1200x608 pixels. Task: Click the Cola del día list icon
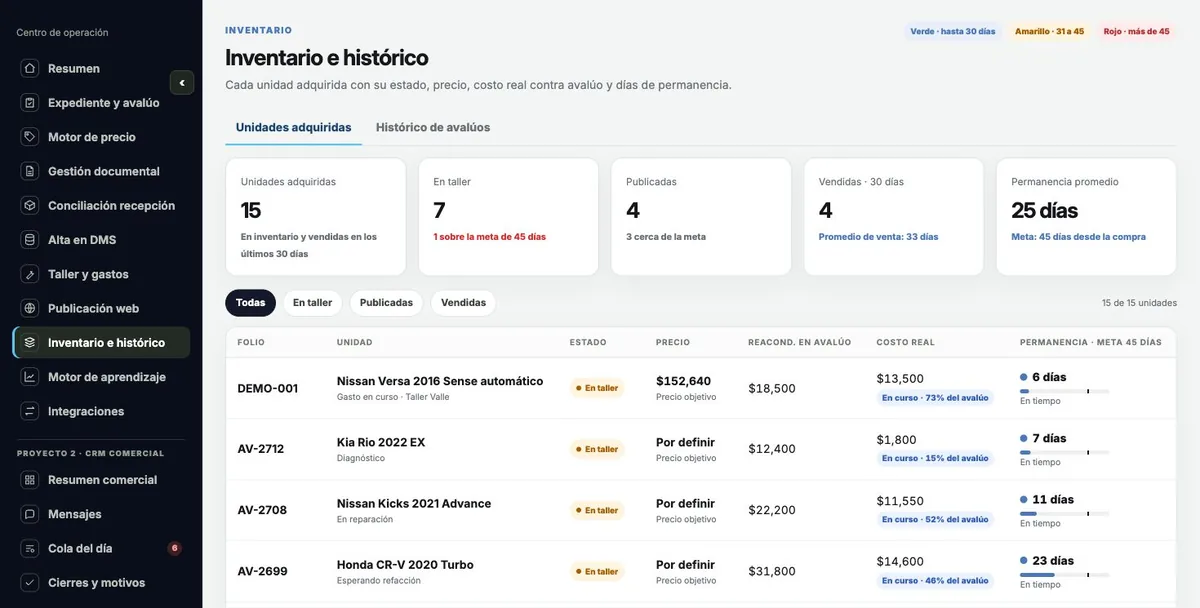coord(30,548)
